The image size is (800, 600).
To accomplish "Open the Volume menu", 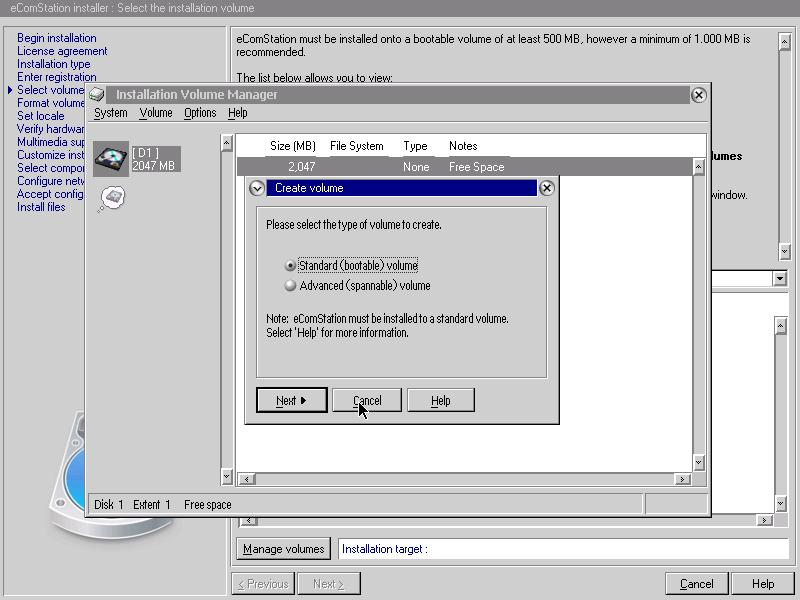I will (156, 113).
